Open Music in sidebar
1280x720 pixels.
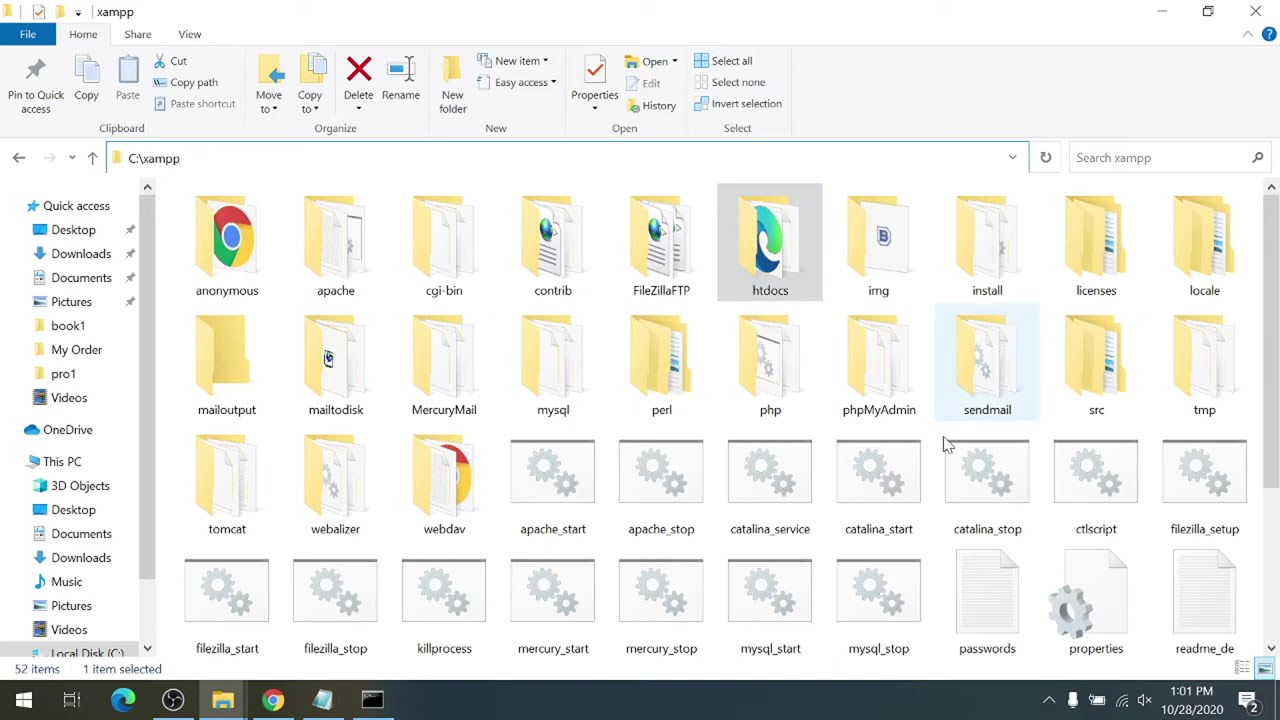tap(66, 582)
